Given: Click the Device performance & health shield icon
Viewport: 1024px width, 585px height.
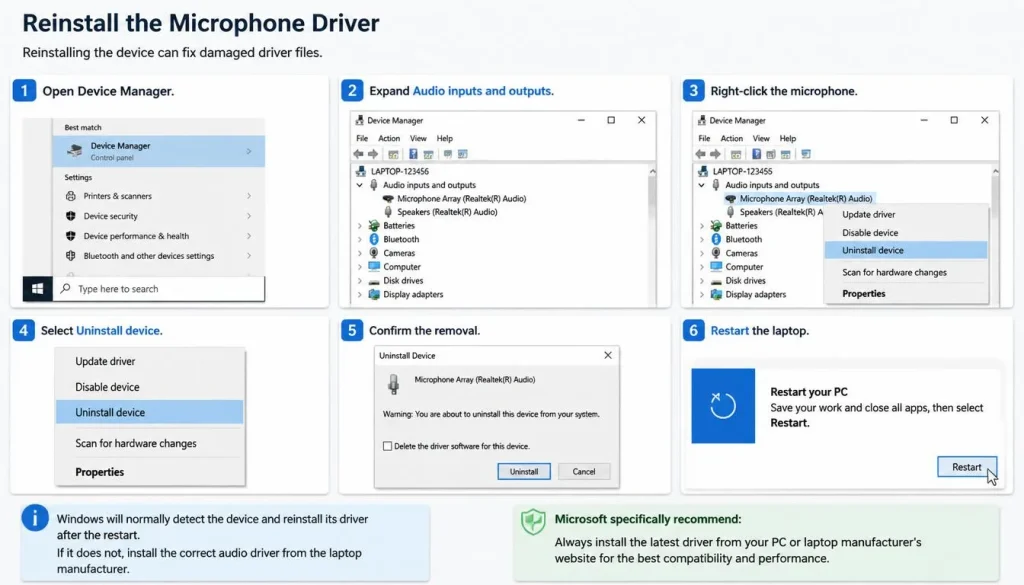Looking at the screenshot, I should (x=71, y=236).
